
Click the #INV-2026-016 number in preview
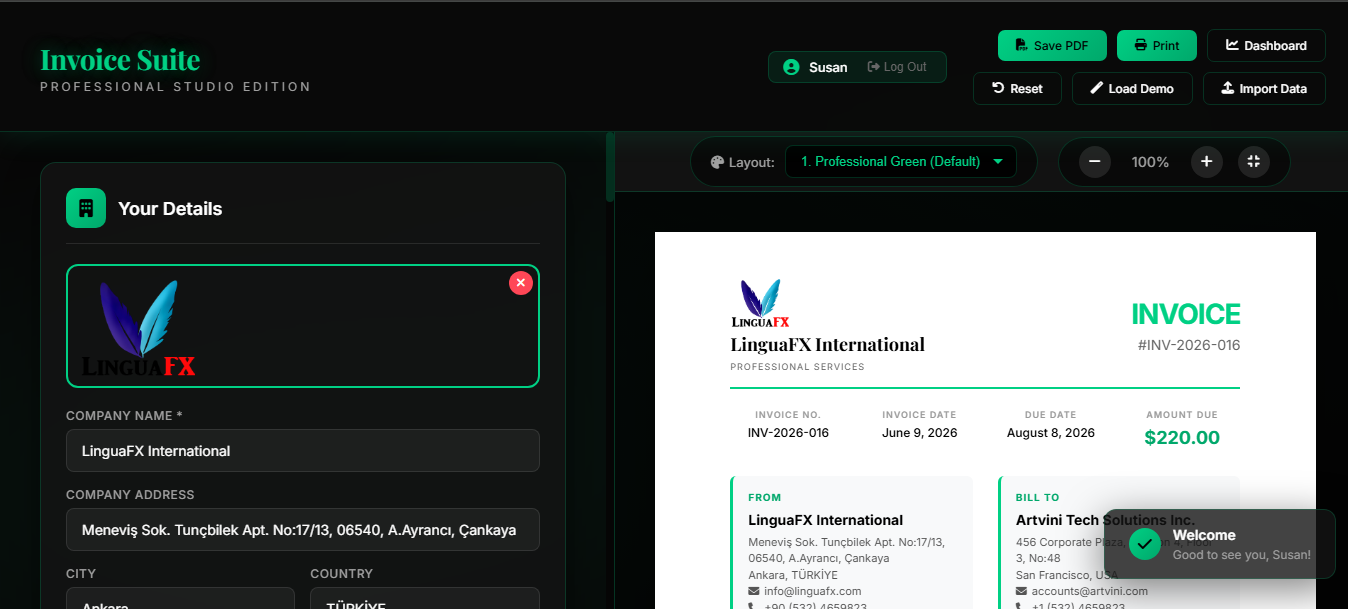click(x=1189, y=345)
